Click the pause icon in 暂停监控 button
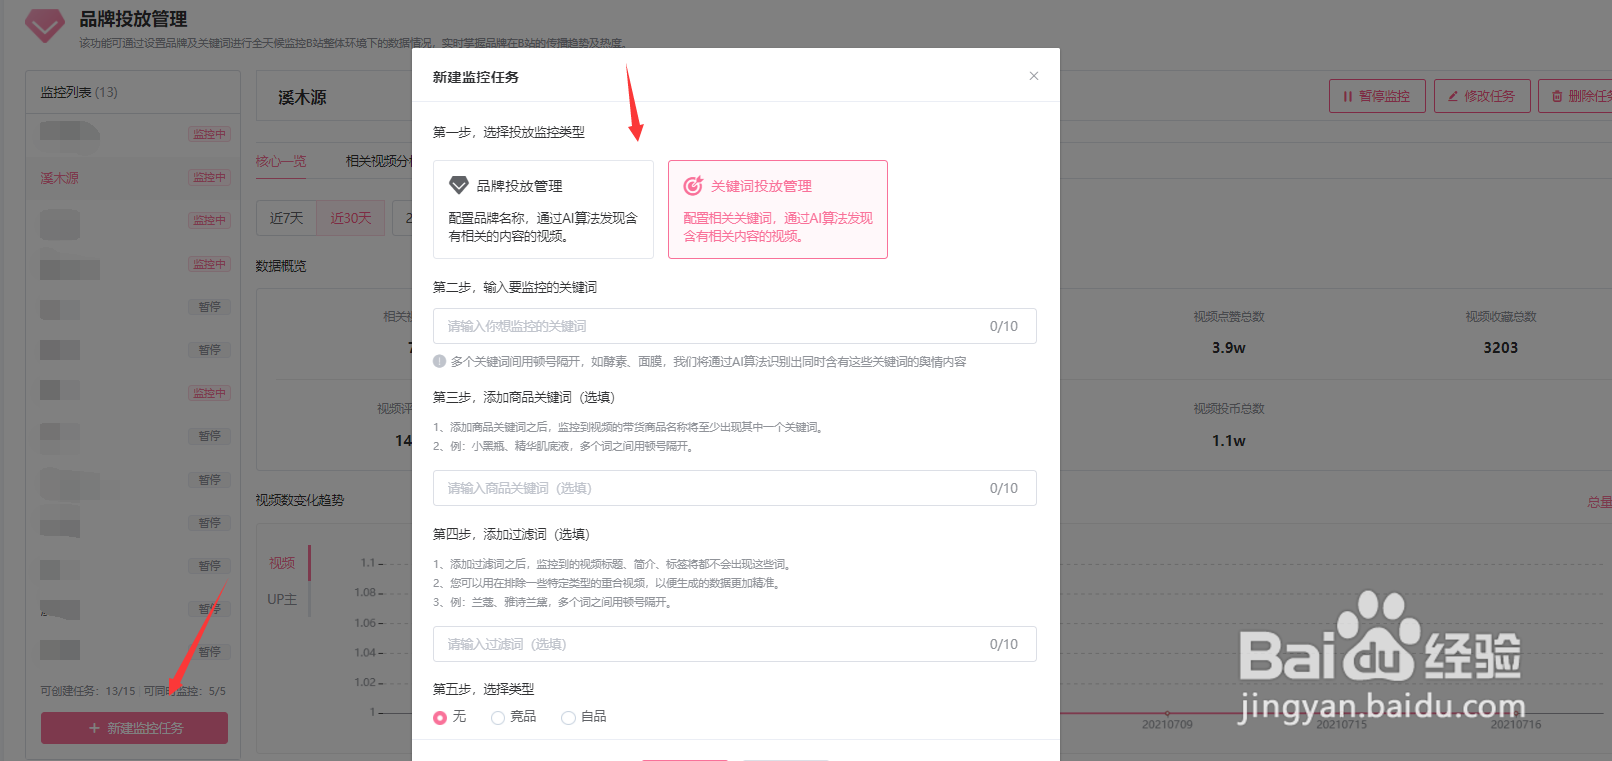The width and height of the screenshot is (1612, 761). [x=1348, y=97]
